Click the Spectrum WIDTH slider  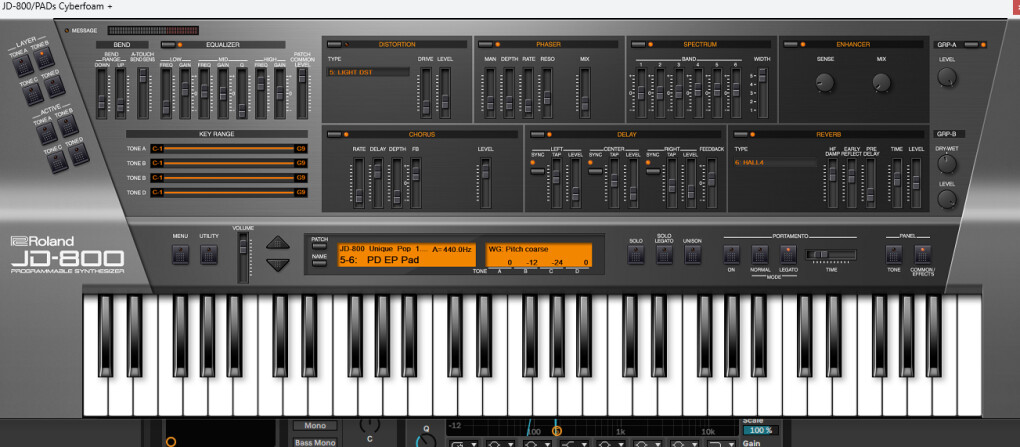762,91
